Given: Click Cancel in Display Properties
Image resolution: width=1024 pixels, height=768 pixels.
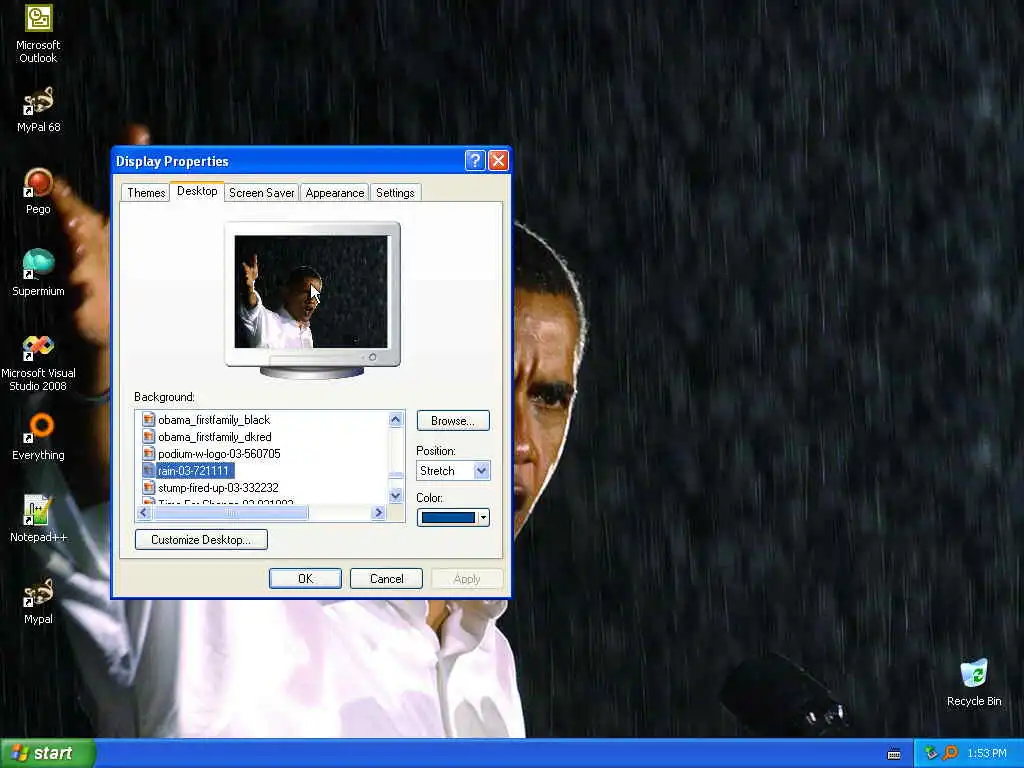Looking at the screenshot, I should pos(386,579).
